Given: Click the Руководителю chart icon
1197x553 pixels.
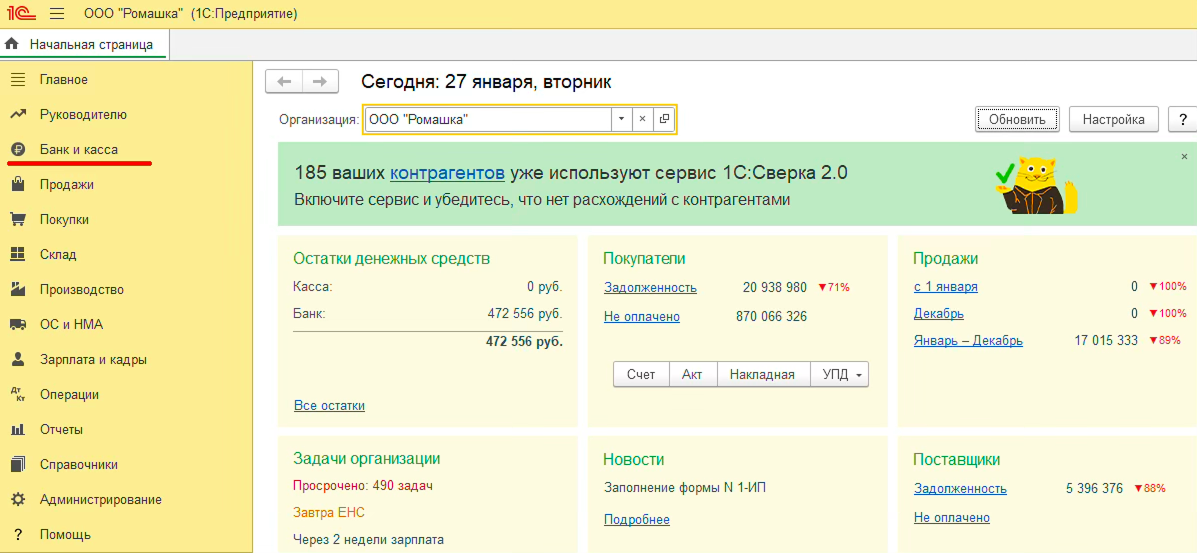Looking at the screenshot, I should (18, 115).
